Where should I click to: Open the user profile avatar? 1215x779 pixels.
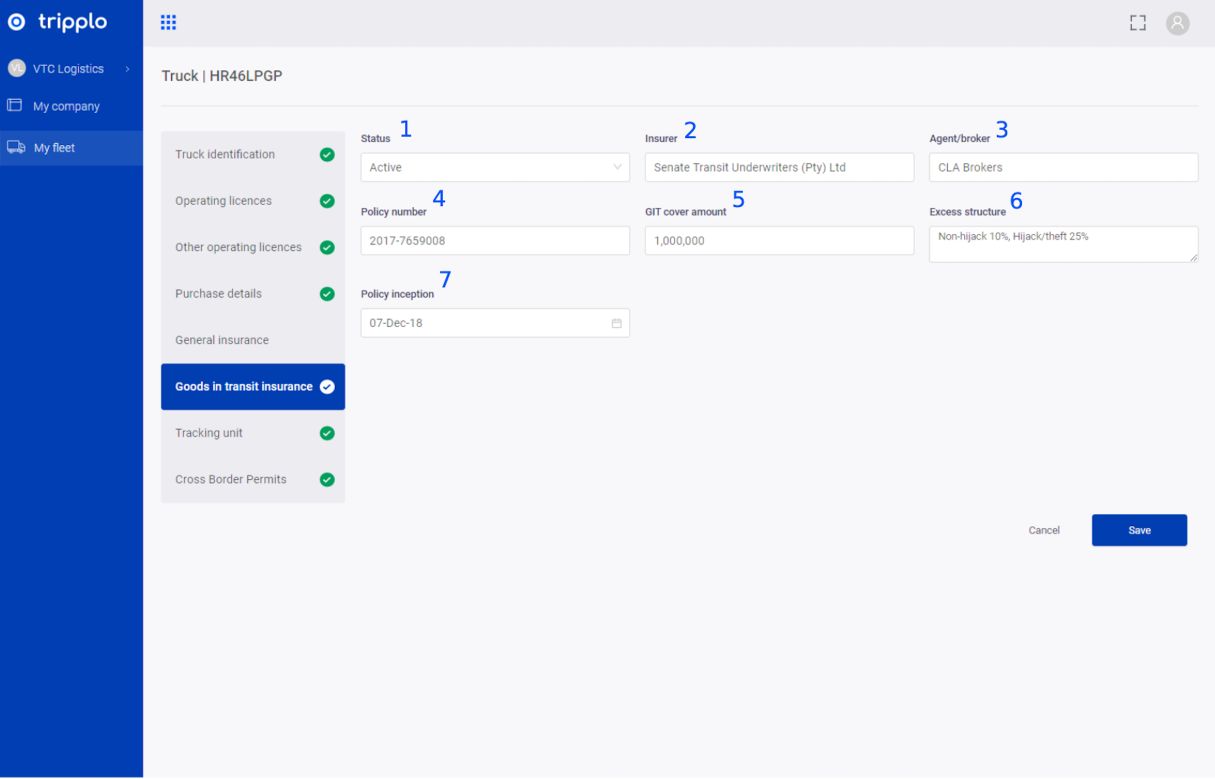pyautogui.click(x=1178, y=23)
